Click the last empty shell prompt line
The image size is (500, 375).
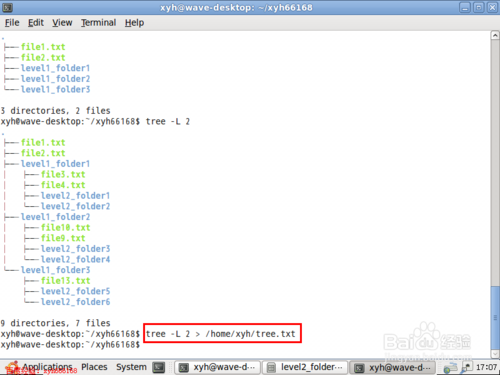pyautogui.click(x=70, y=344)
